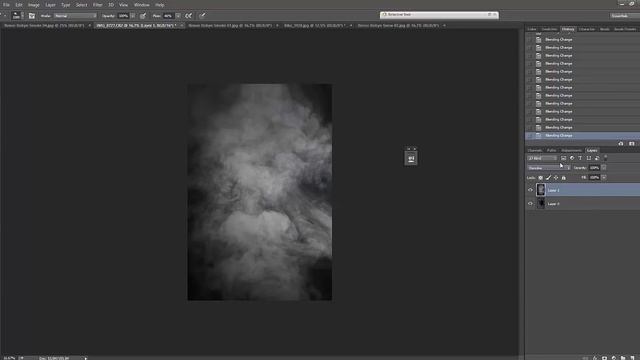This screenshot has height=360, width=640.
Task: Hide the top selected layer
Action: [530, 190]
